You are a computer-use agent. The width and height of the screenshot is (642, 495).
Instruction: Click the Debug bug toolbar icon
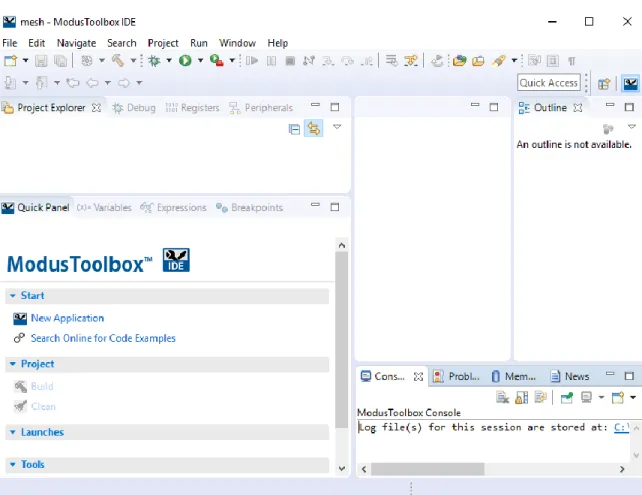pyautogui.click(x=154, y=61)
